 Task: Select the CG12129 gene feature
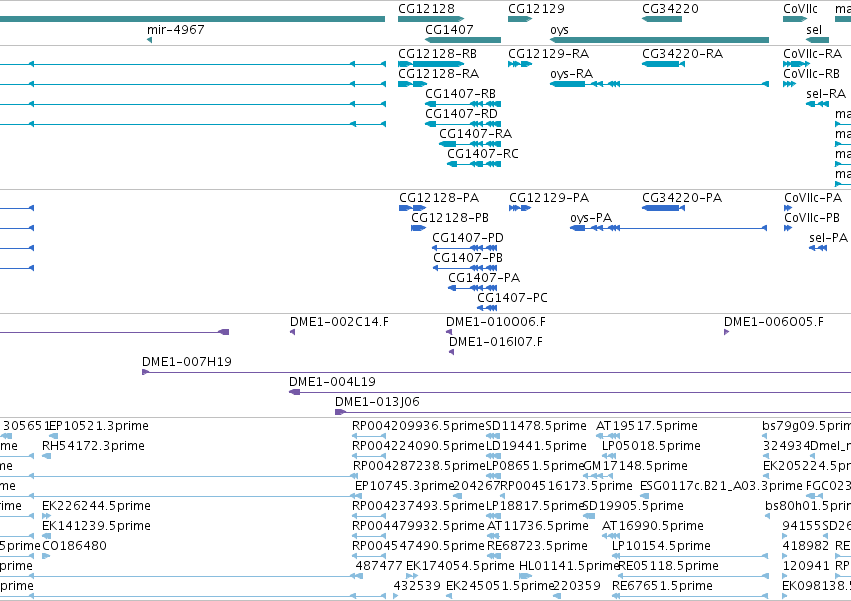(x=519, y=19)
